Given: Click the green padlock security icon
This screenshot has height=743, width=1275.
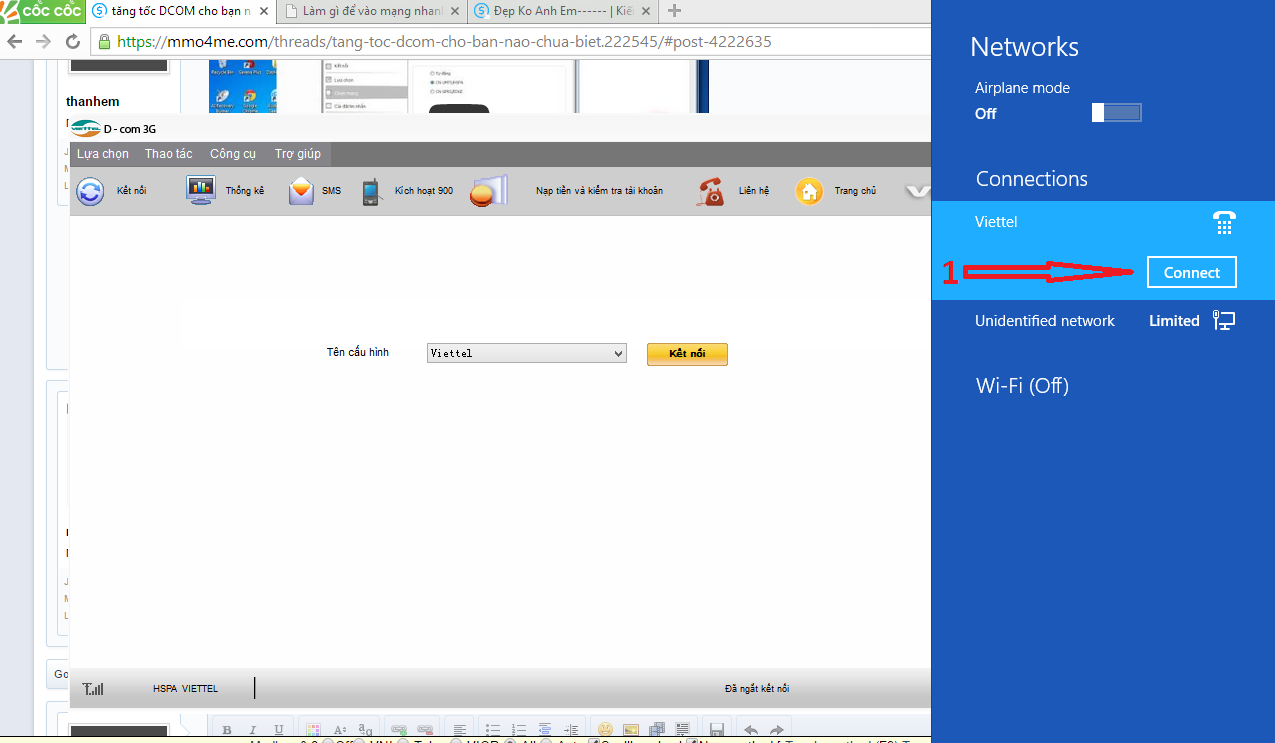Looking at the screenshot, I should [x=104, y=42].
